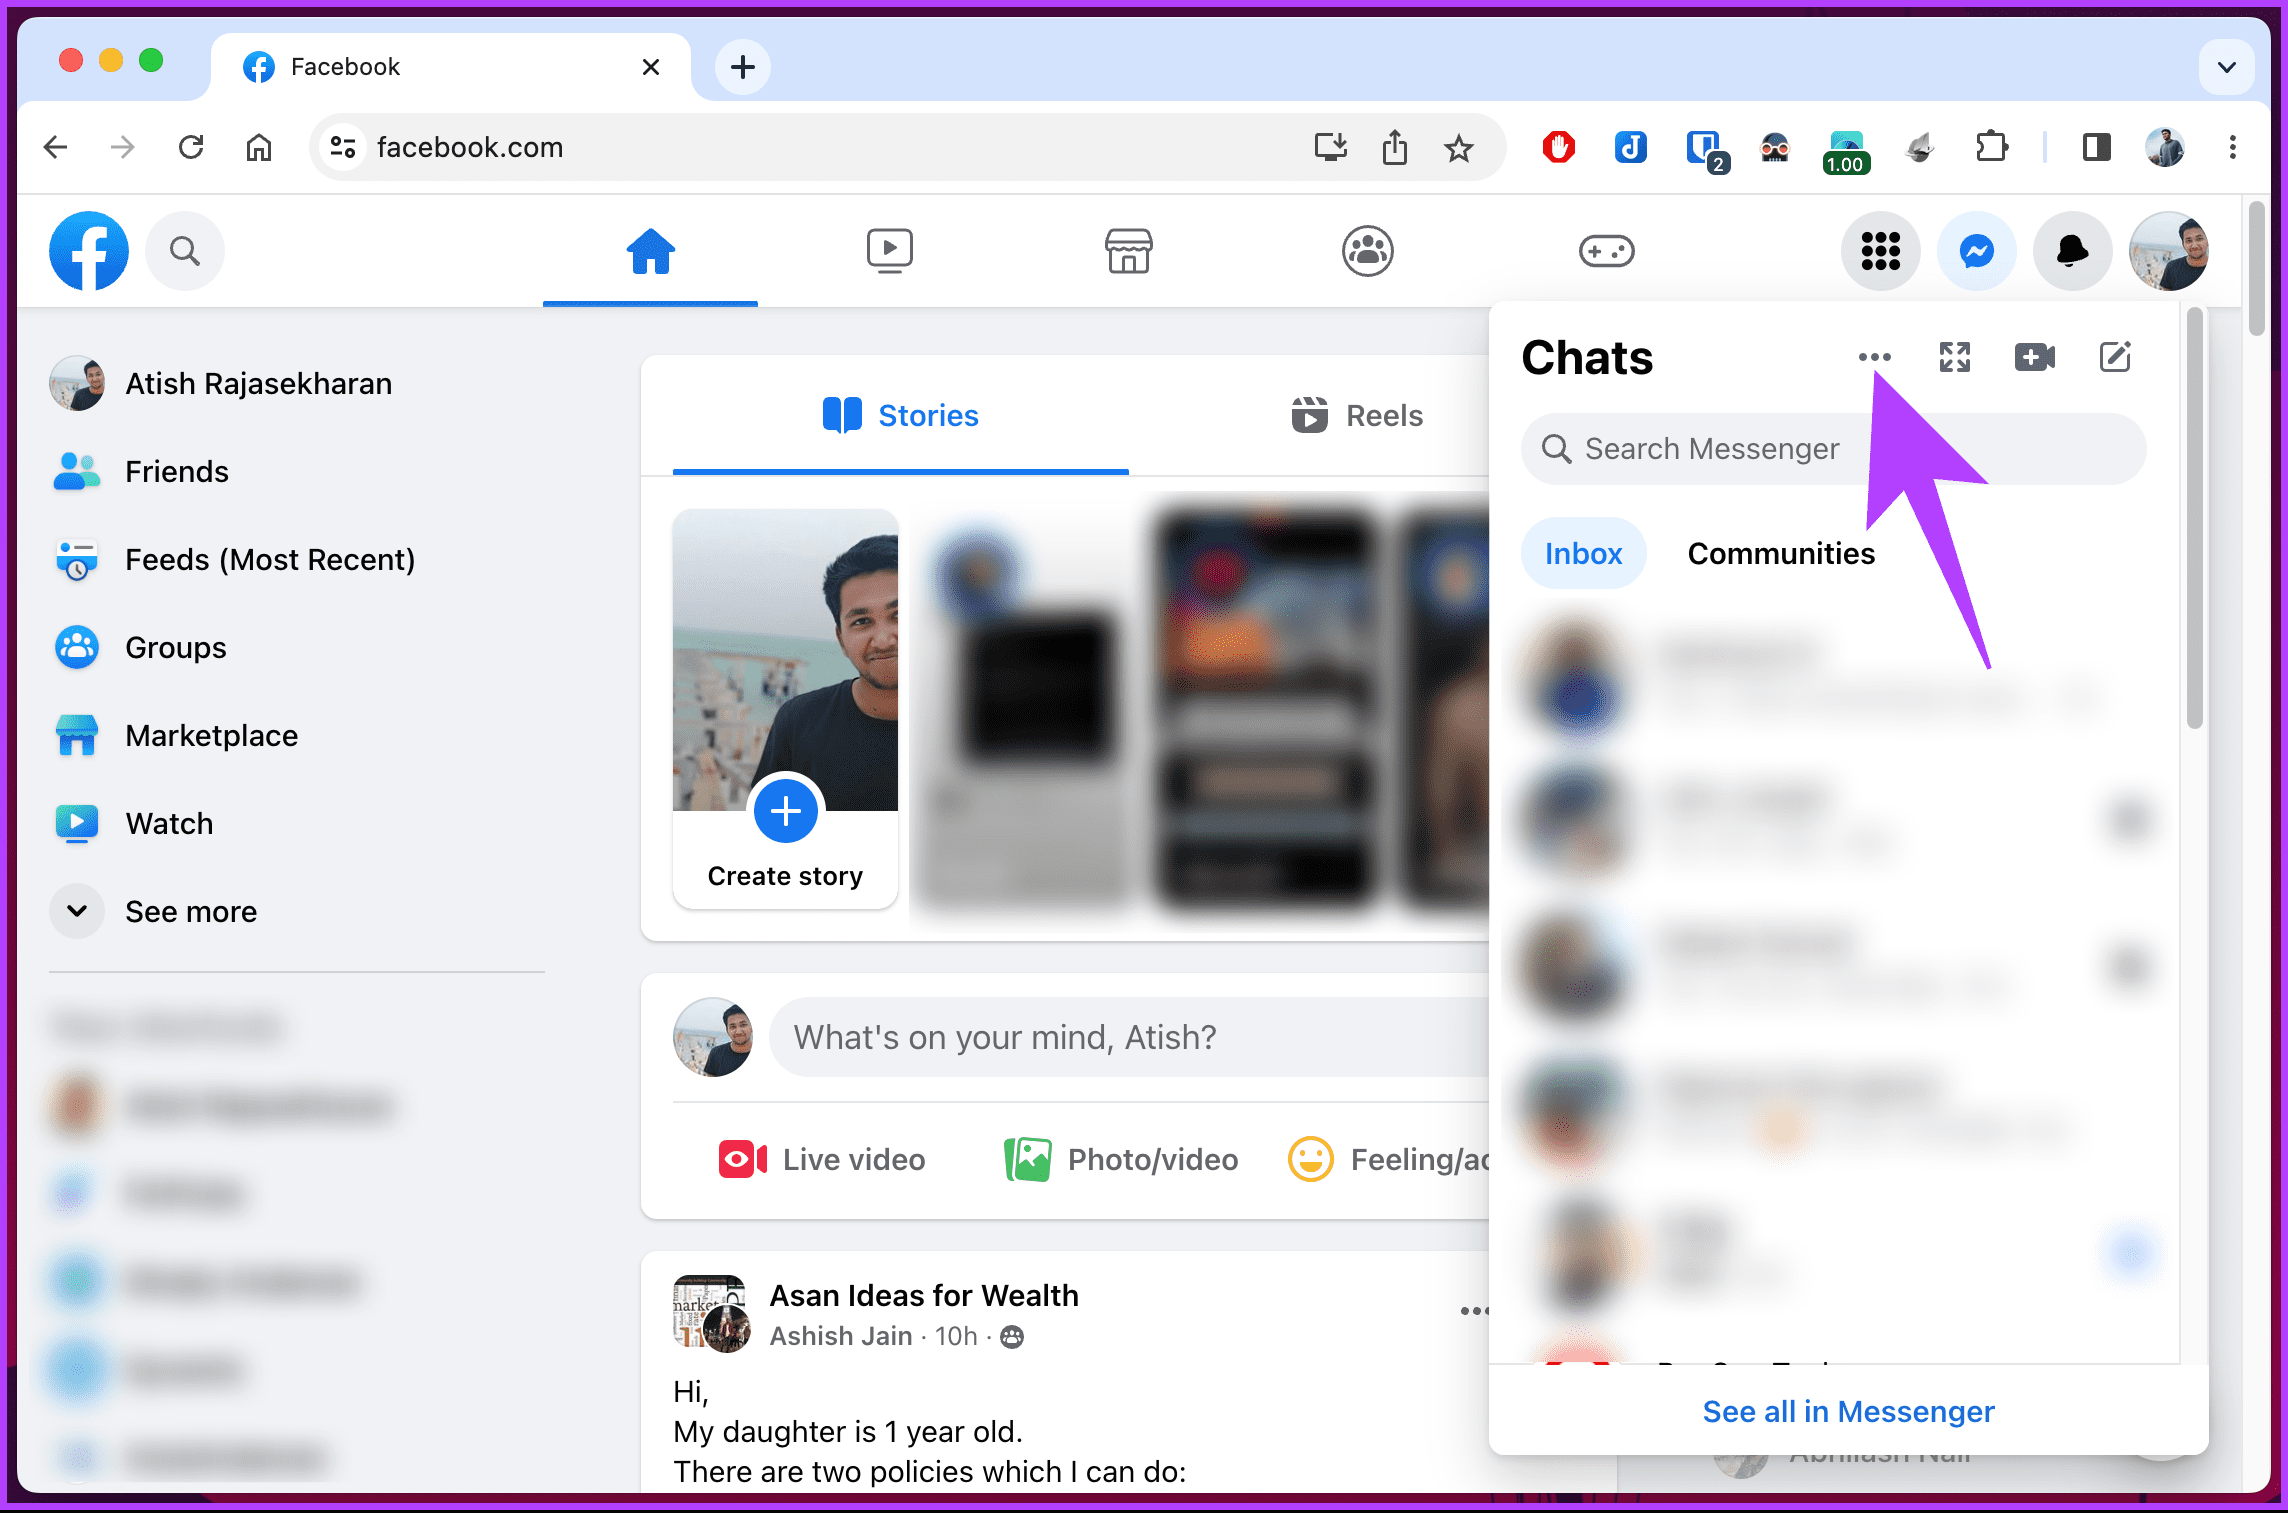Compose a new message

tap(2114, 357)
